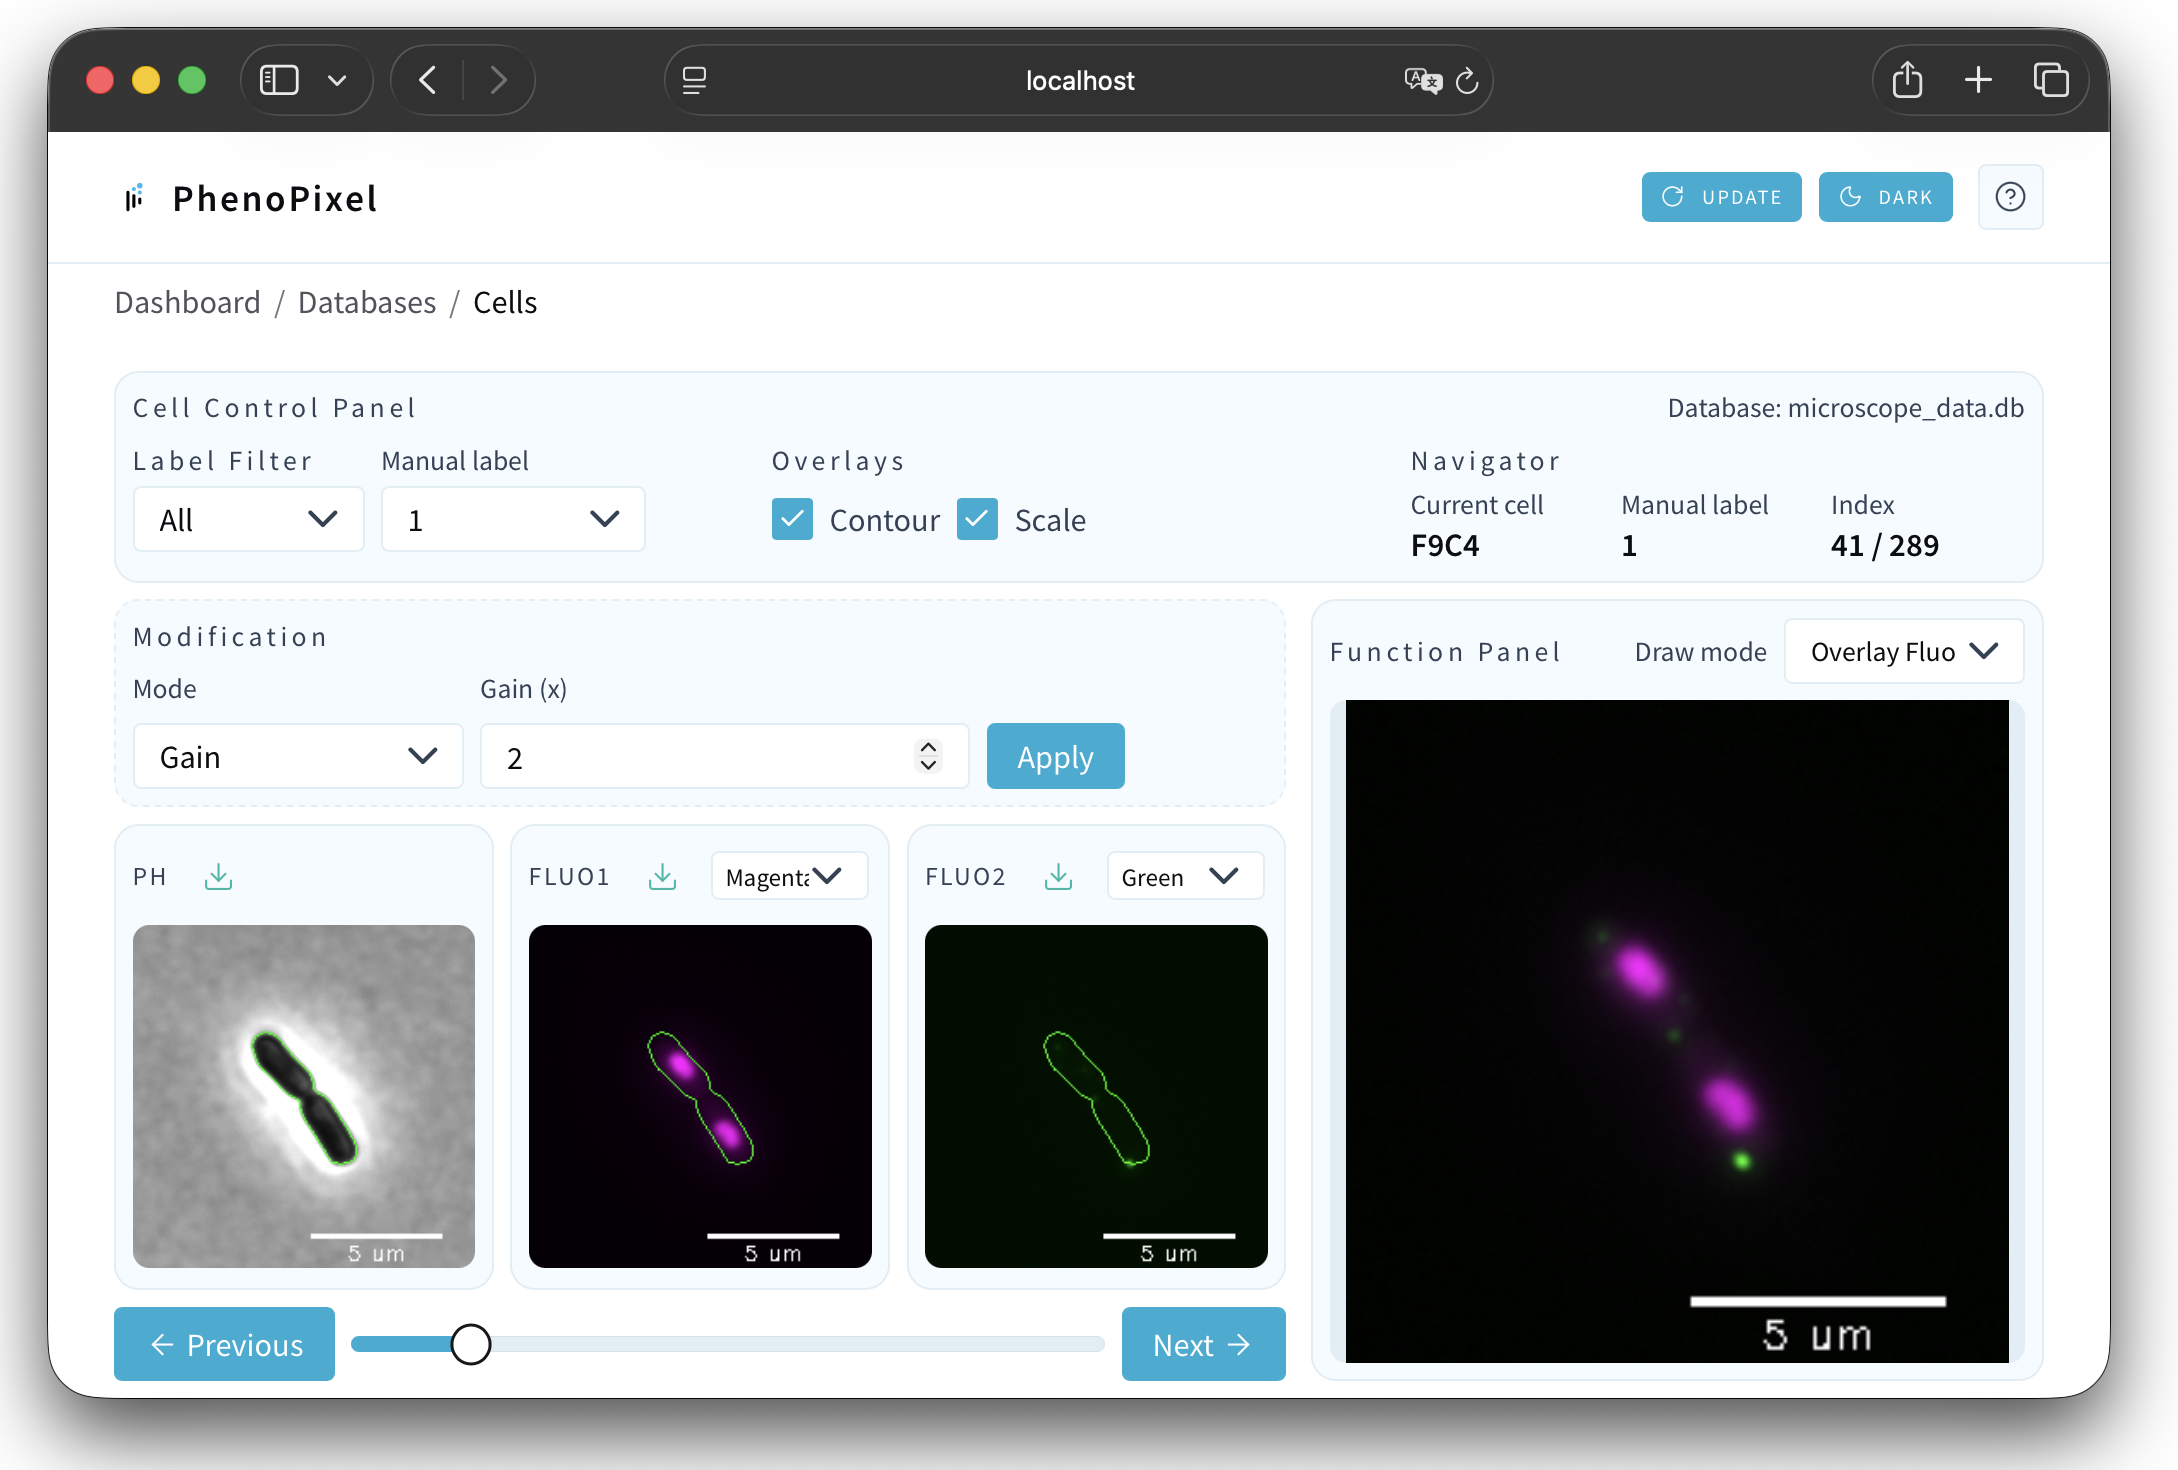Screen dimensions: 2178x1470
Task: Open the help question mark icon
Action: pos(2010,197)
